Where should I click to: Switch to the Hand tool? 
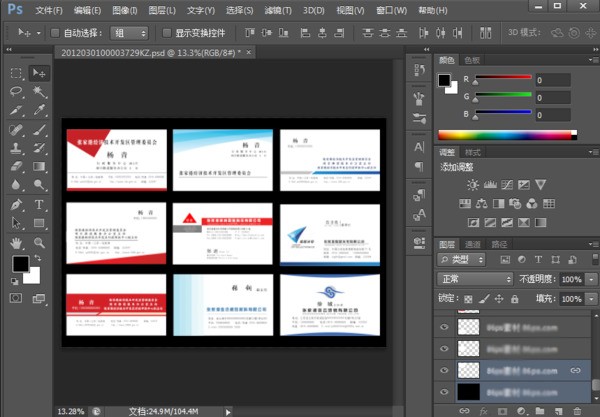(x=17, y=242)
